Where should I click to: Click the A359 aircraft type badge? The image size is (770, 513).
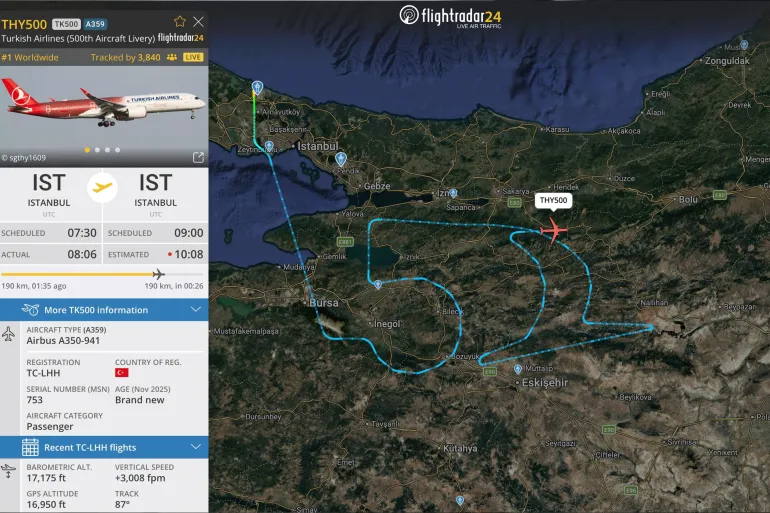pos(96,23)
